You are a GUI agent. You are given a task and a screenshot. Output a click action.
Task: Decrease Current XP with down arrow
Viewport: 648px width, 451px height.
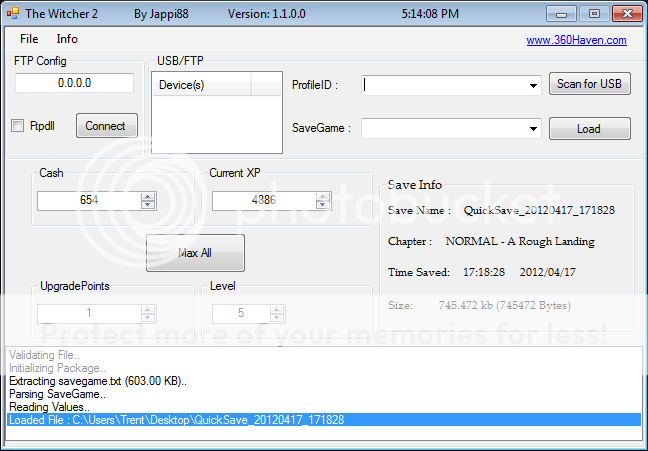pos(323,205)
